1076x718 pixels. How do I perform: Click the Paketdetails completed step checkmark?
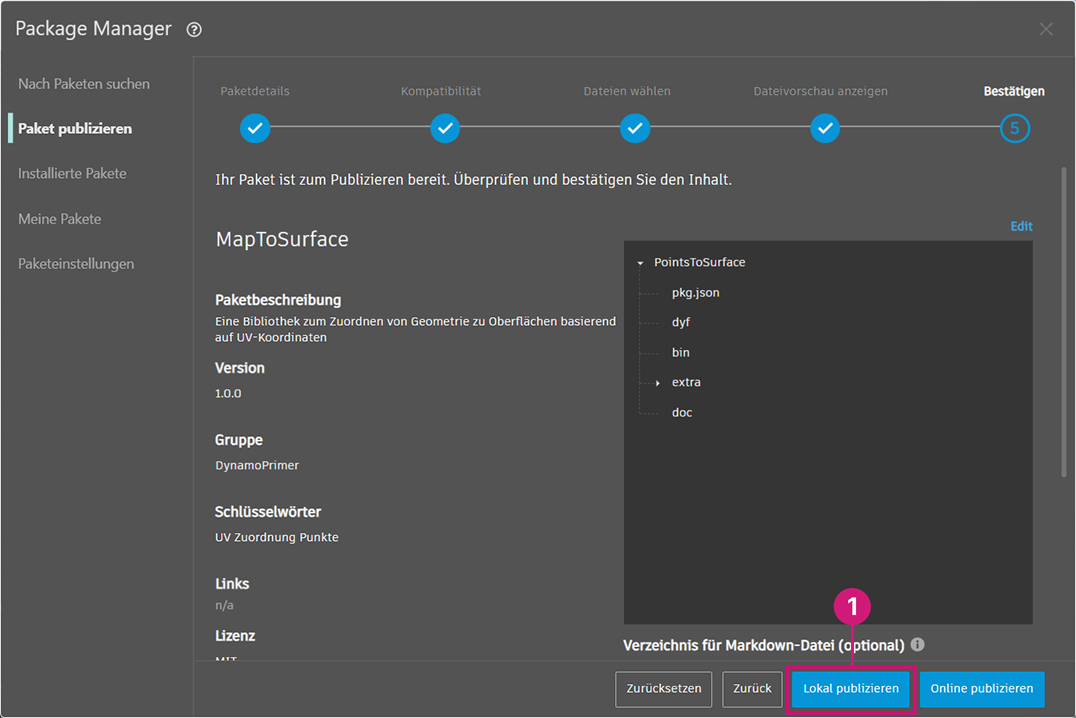255,128
